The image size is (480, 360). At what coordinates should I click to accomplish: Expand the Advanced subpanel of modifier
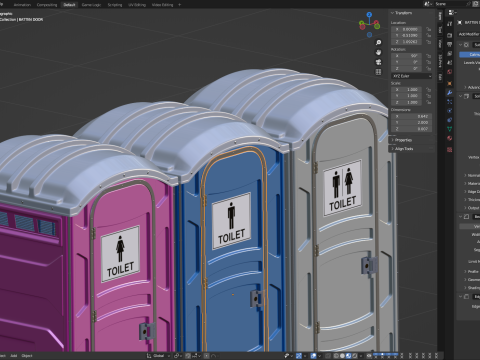pyautogui.click(x=472, y=87)
